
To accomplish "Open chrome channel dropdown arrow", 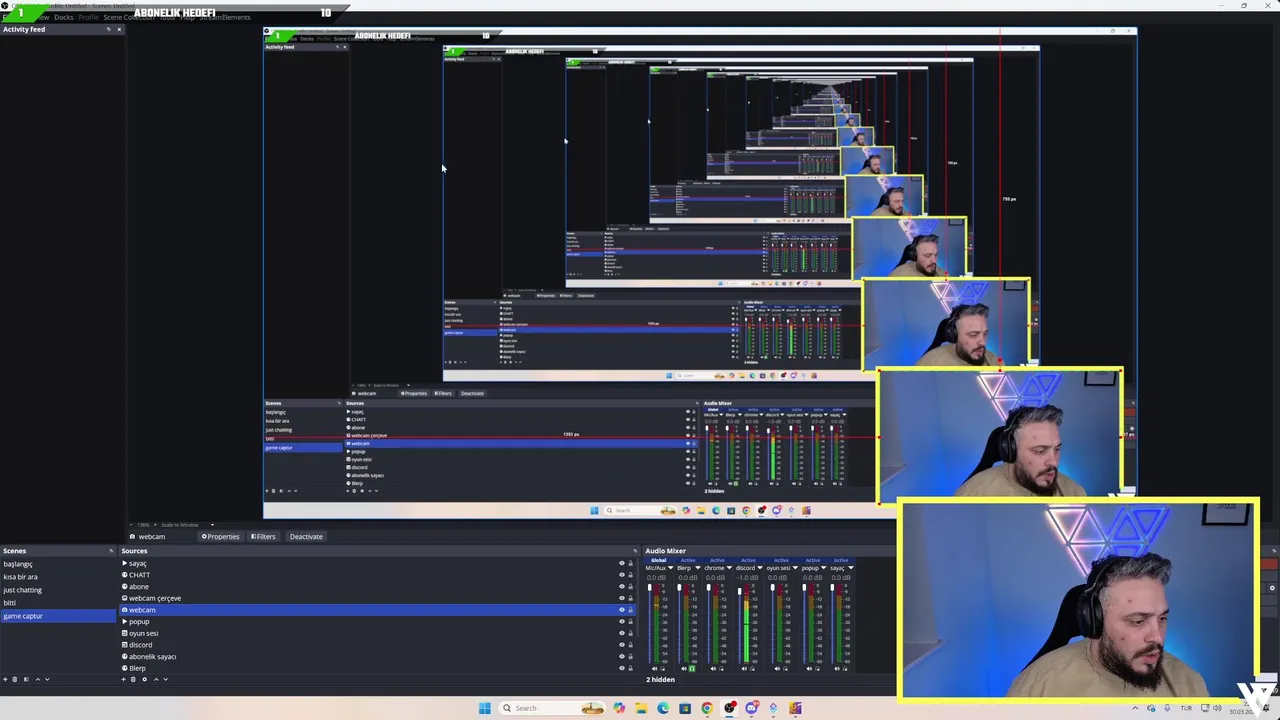I will pyautogui.click(x=729, y=568).
